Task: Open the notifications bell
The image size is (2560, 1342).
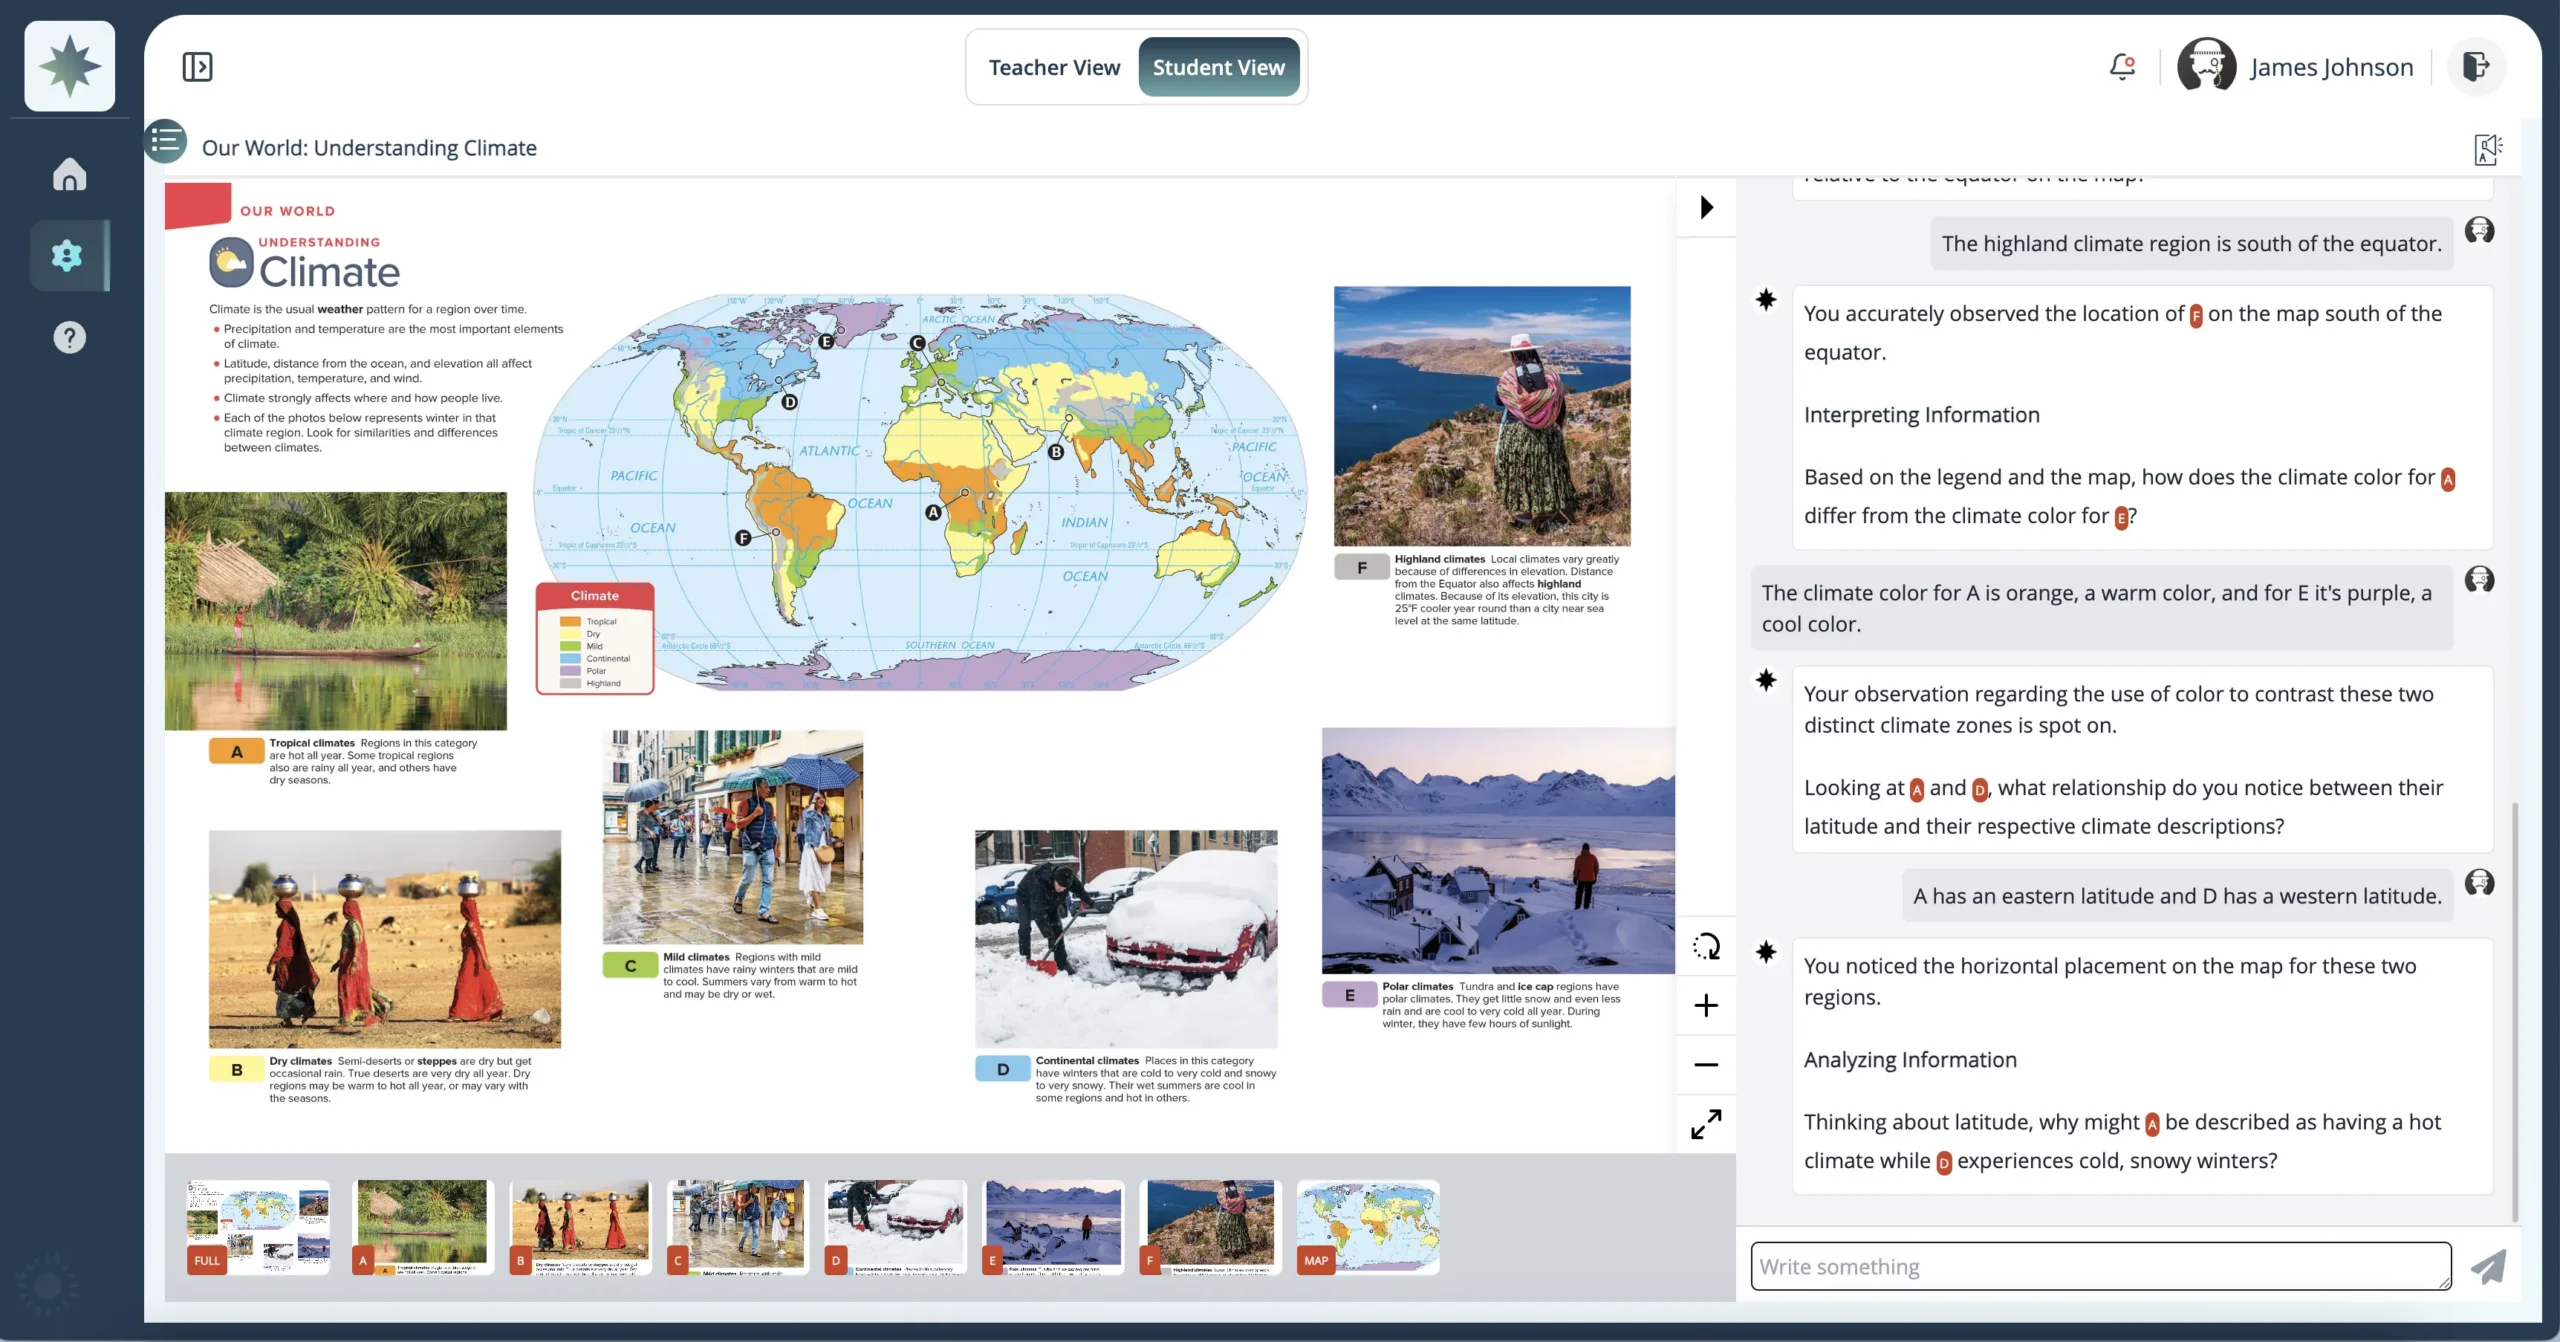Action: 2121,67
